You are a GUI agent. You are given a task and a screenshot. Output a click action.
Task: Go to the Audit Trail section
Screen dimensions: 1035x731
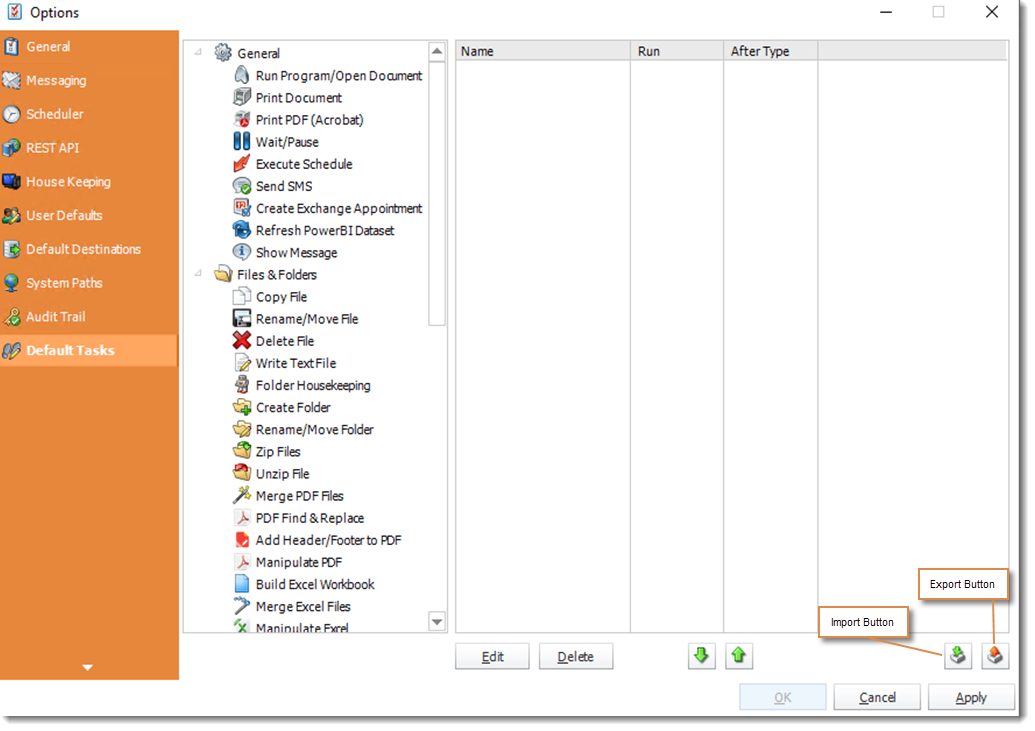pos(56,317)
